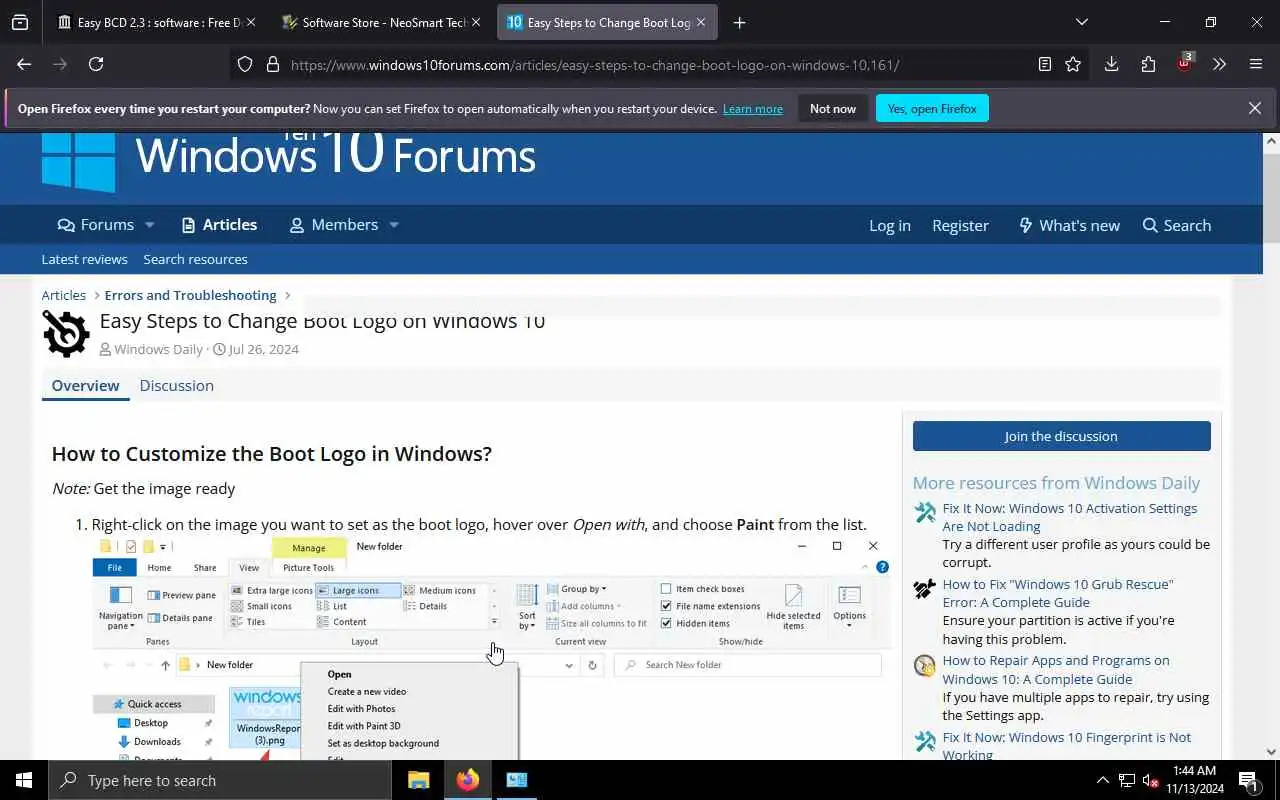Click the Learn more link
Viewport: 1280px width, 800px height.
pyautogui.click(x=753, y=109)
